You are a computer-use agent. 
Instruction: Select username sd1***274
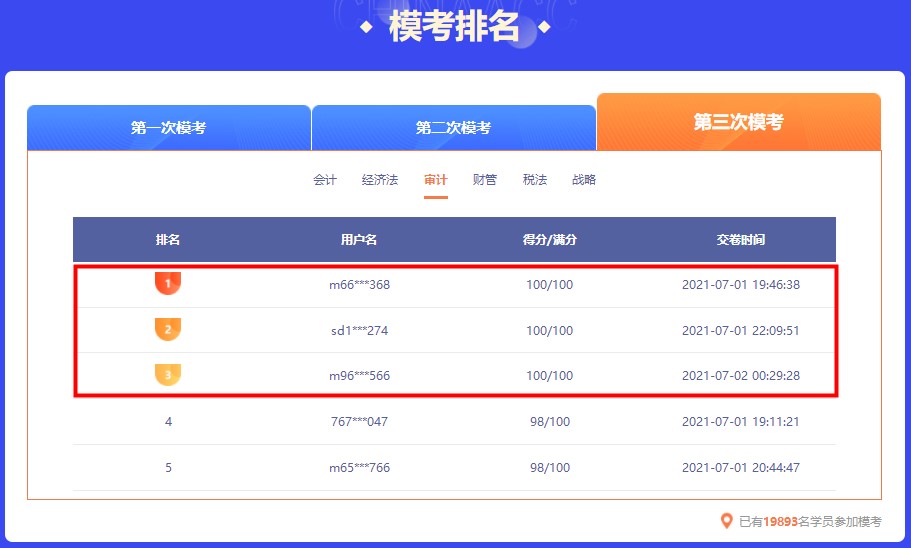360,331
